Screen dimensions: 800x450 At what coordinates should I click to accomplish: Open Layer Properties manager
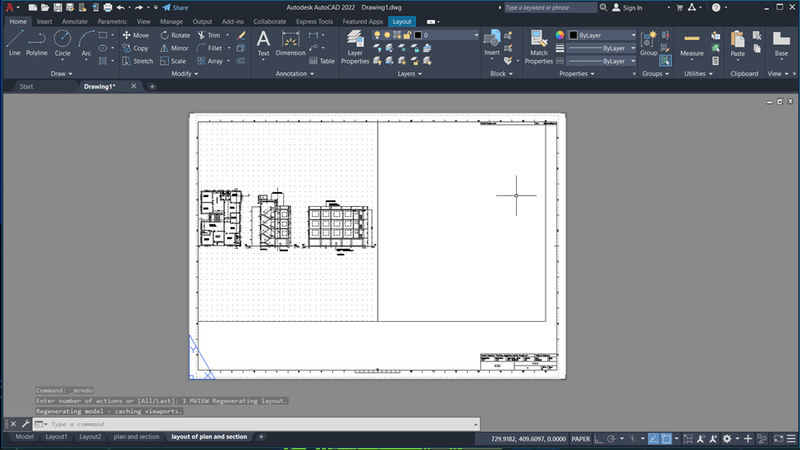click(355, 47)
